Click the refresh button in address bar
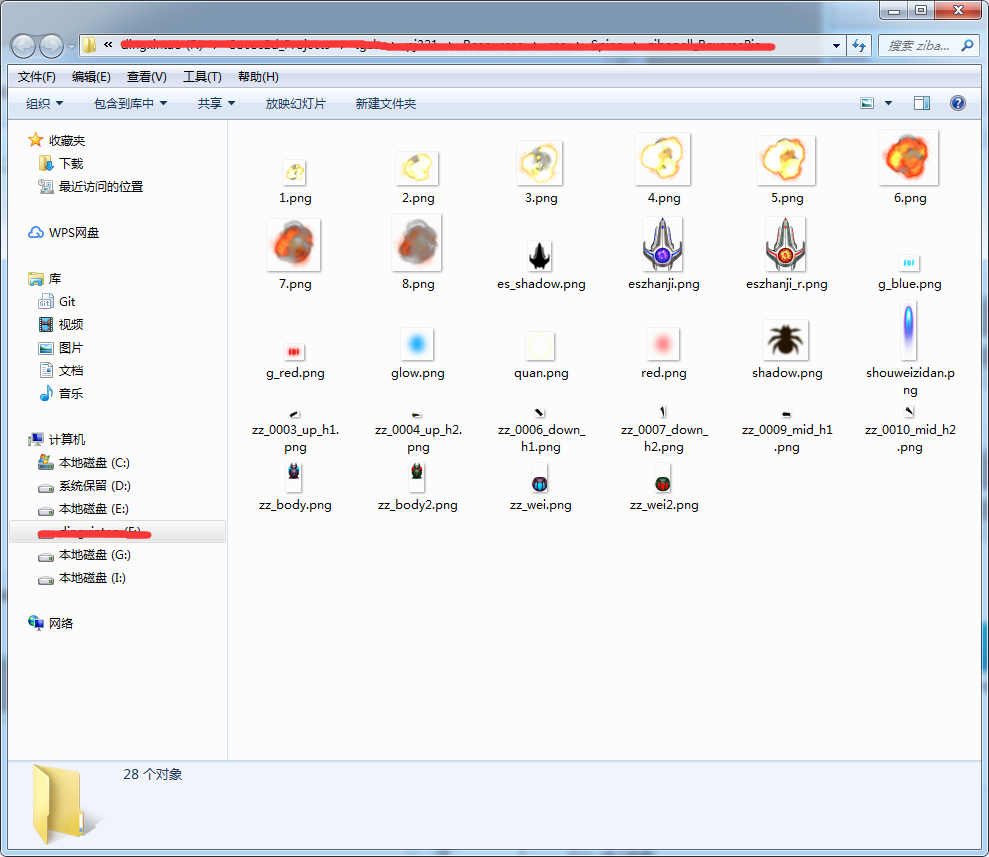 tap(859, 45)
